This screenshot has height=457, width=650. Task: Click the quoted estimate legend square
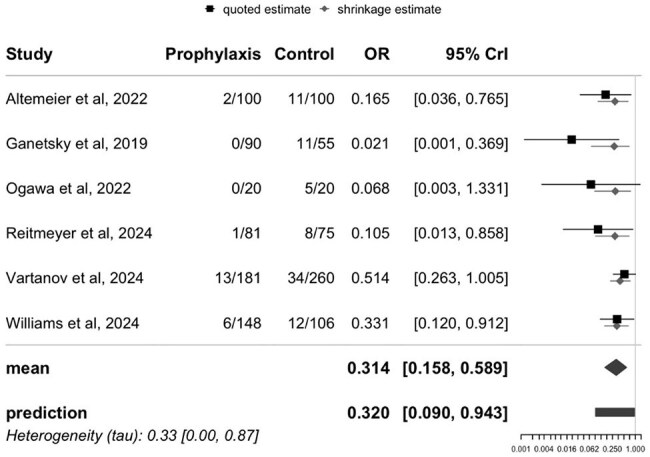click(210, 9)
